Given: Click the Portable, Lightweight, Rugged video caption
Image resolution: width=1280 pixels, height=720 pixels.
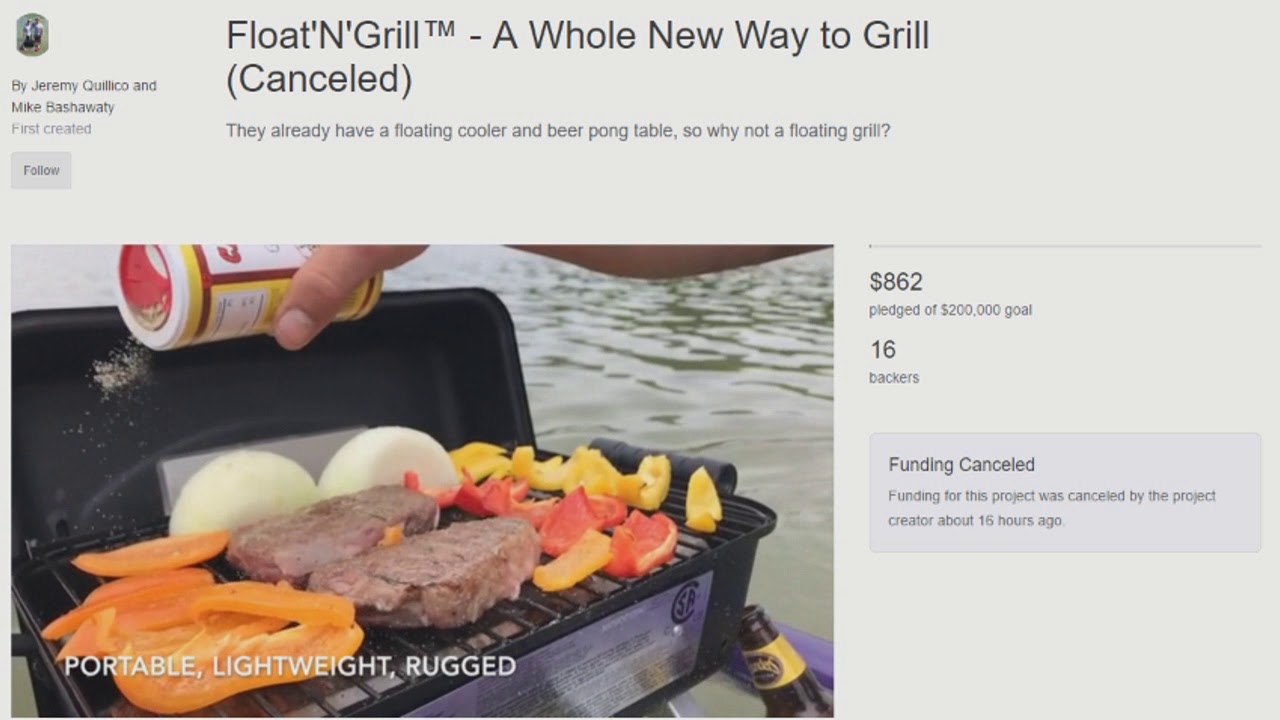Looking at the screenshot, I should (x=290, y=666).
